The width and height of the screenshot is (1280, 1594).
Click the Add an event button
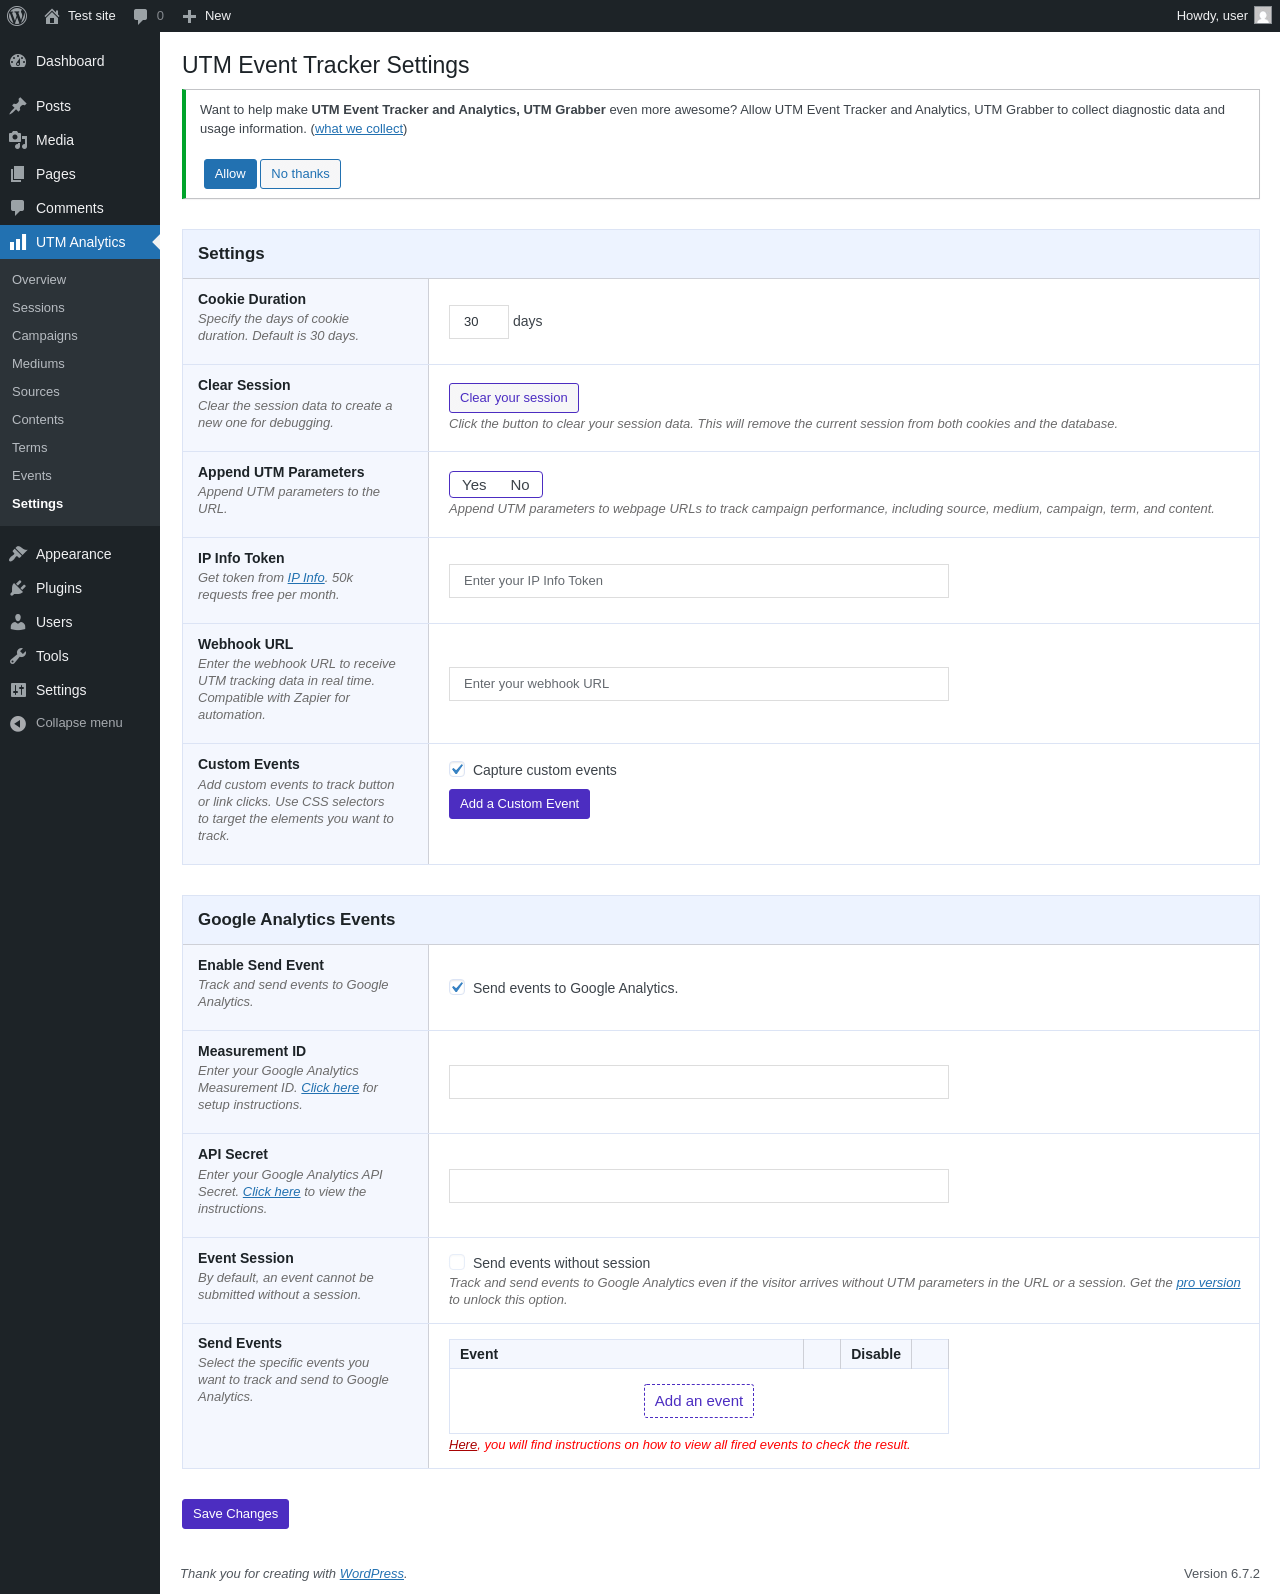(x=699, y=1401)
